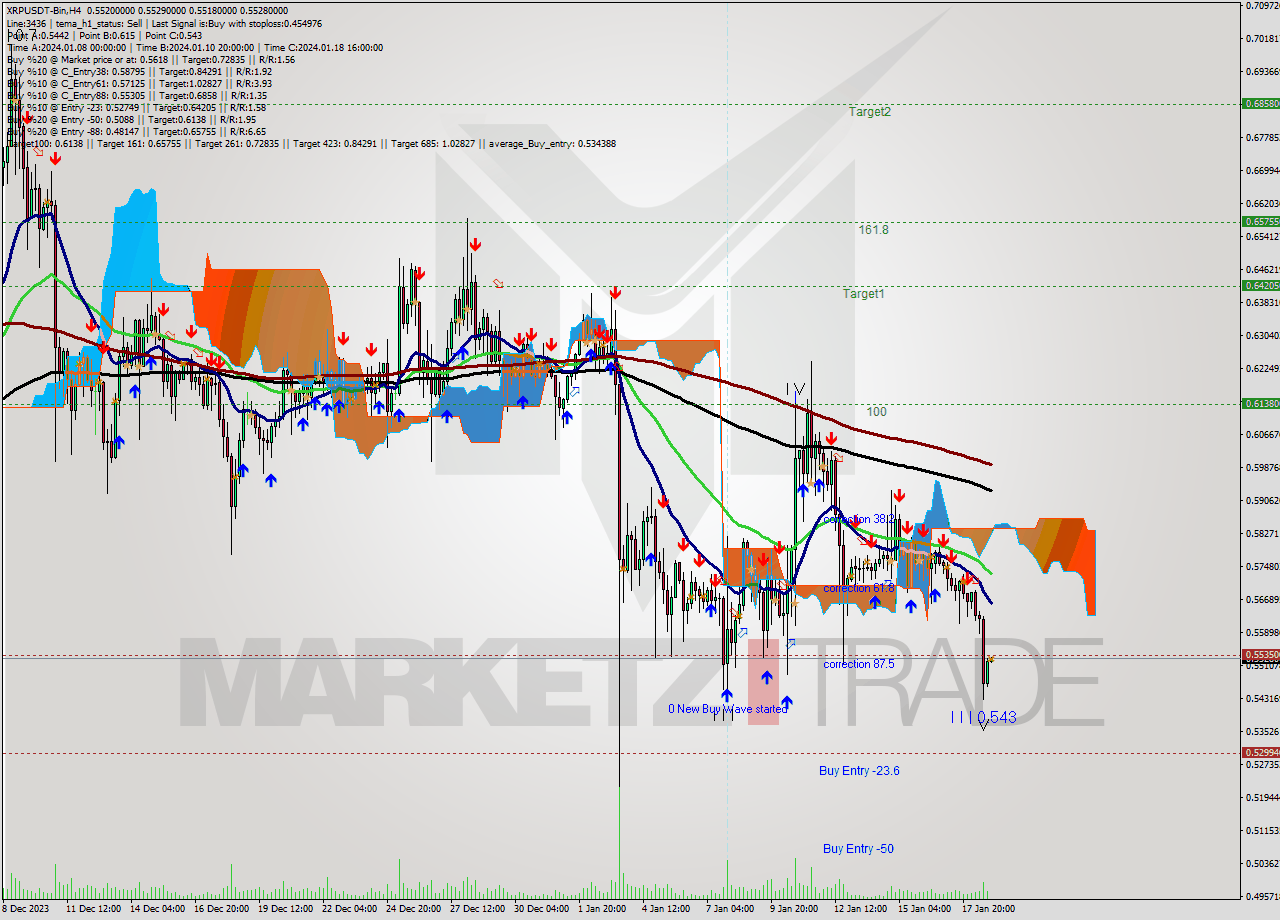Select the 'Entry -88: 0.48147' line
This screenshot has height=920, width=1280.
point(136,131)
